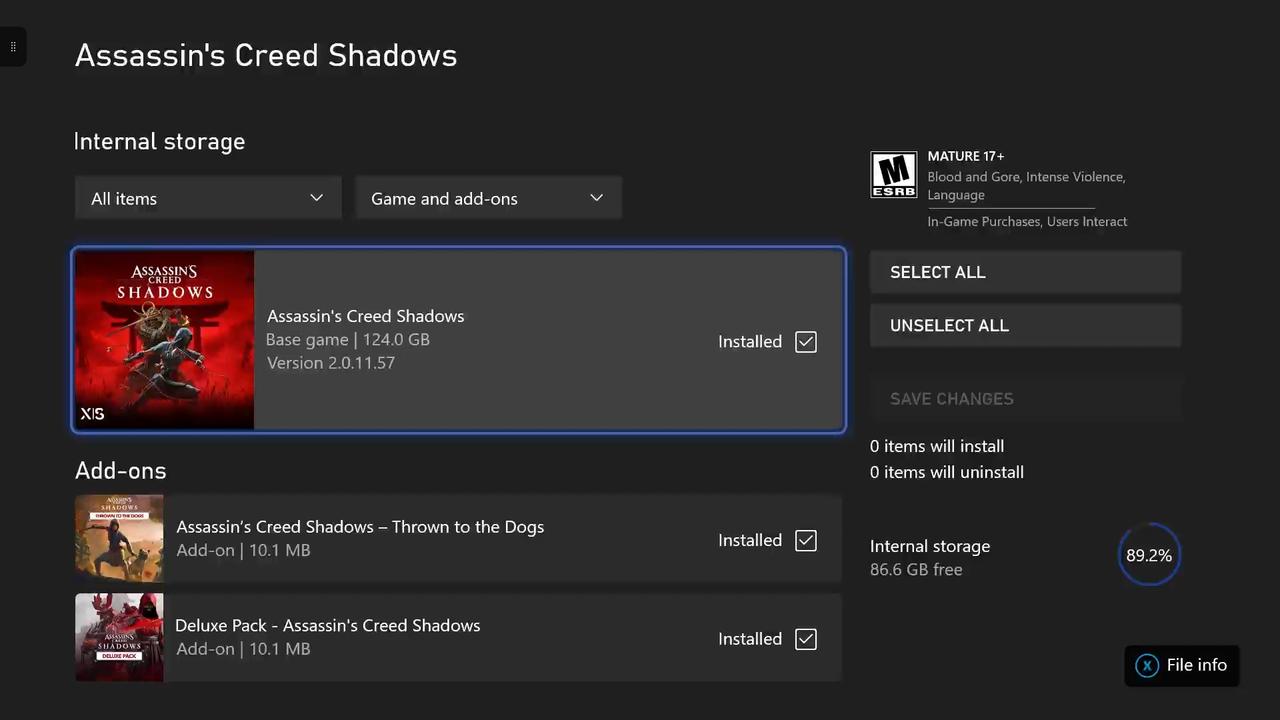
Task: Click 'Deluxe Pack - Assassin's Creed Shadows' title
Action: pyautogui.click(x=328, y=625)
